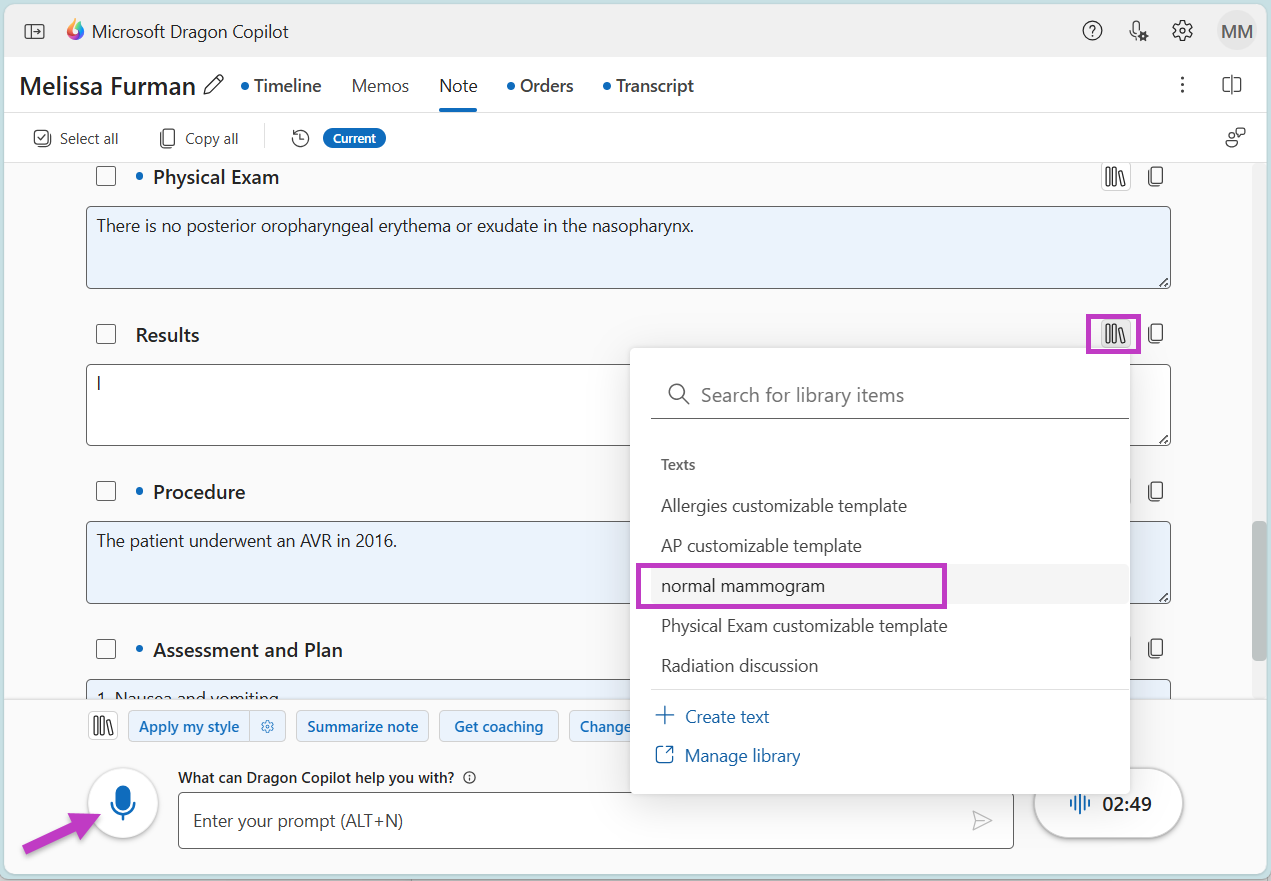1271x881 pixels.
Task: Select the Note tab
Action: (458, 86)
